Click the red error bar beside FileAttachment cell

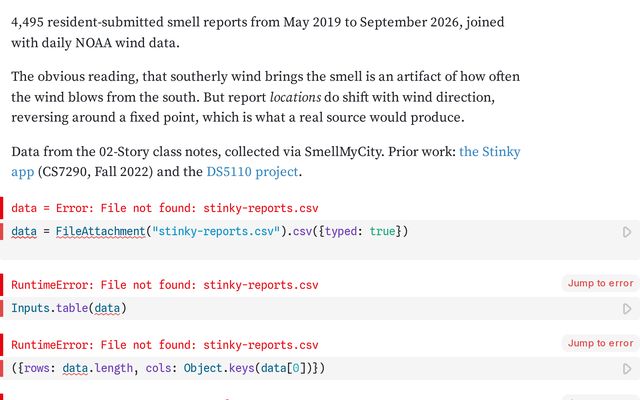click(2, 231)
